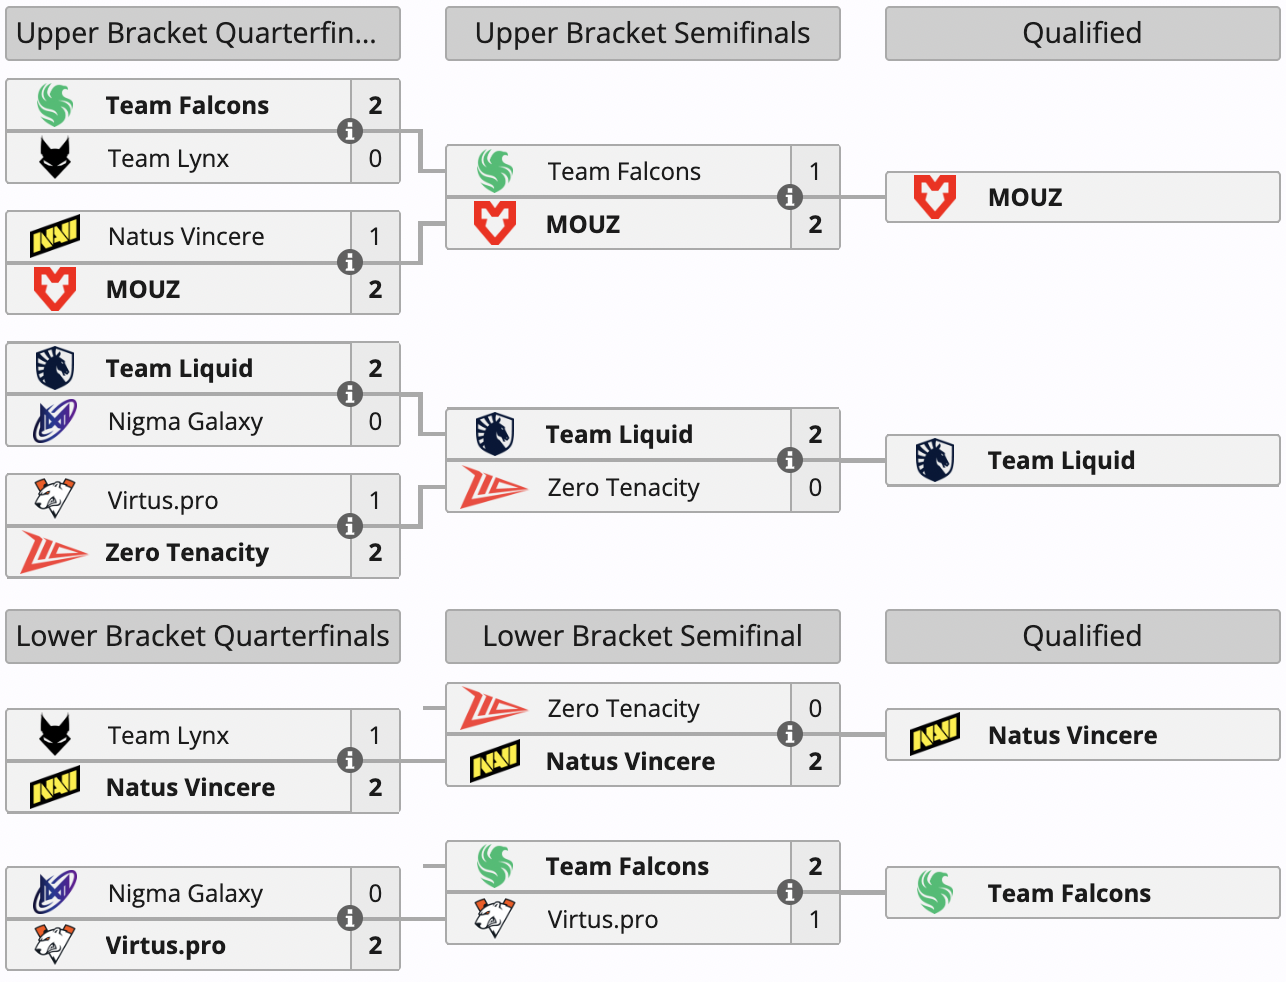The image size is (1286, 982).
Task: Click info icon for Zero Tenacity vs Natus Vincere
Action: pyautogui.click(x=789, y=734)
